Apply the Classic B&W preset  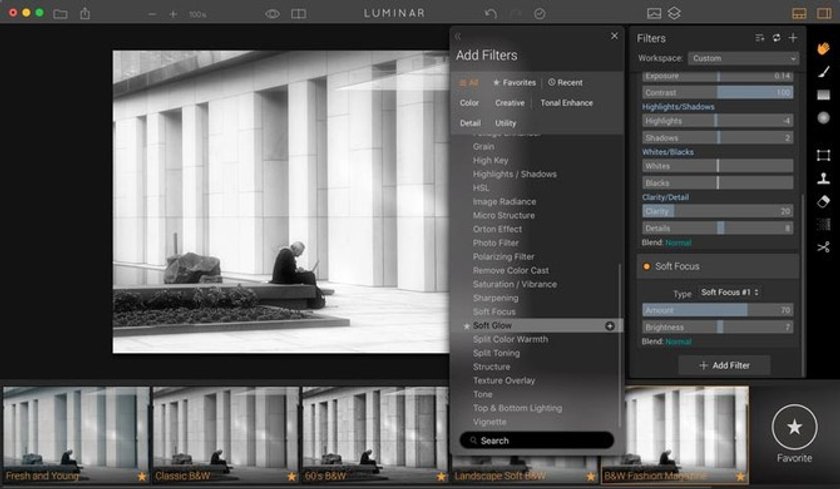point(226,435)
